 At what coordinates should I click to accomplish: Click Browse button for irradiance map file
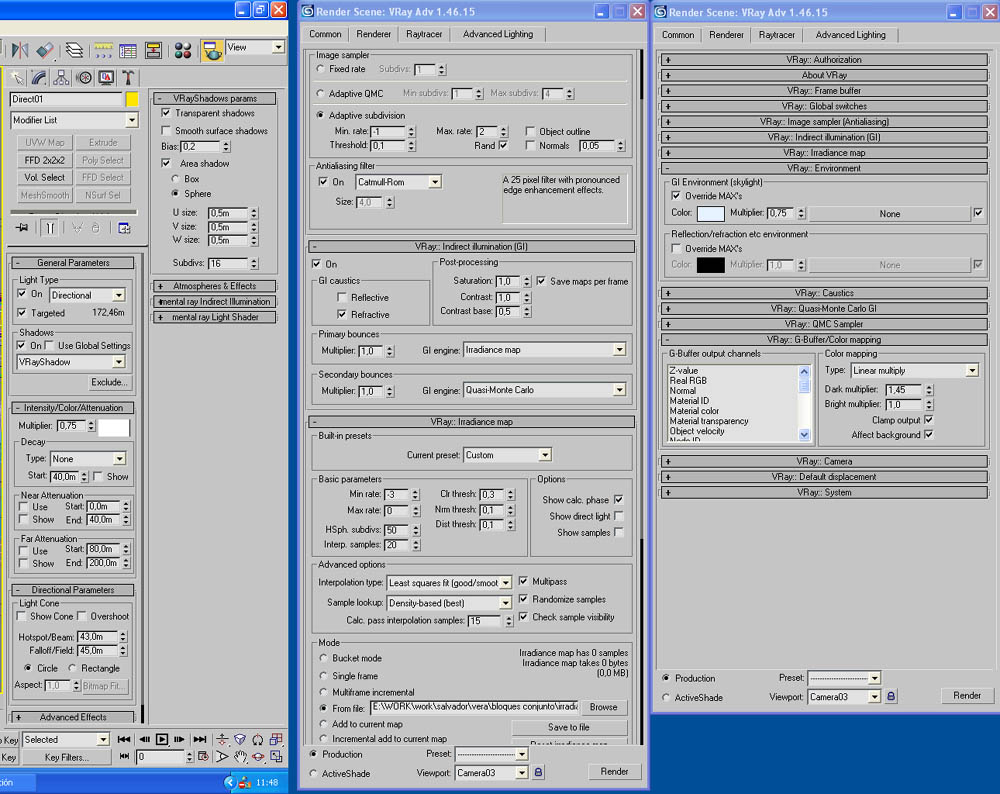(603, 707)
